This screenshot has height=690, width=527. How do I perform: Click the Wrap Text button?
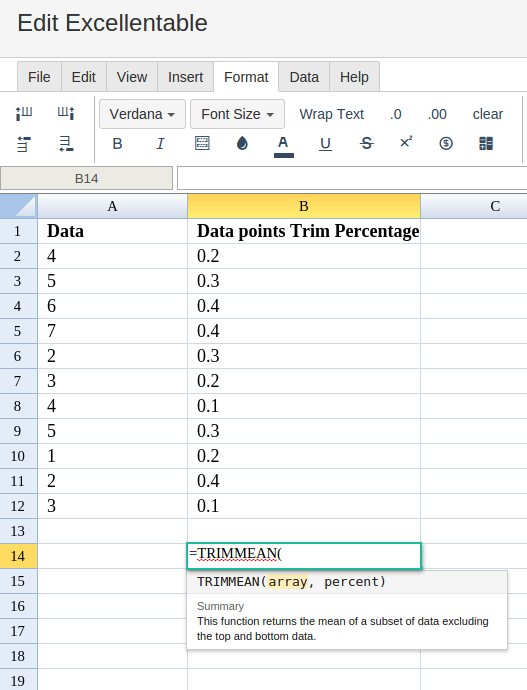click(332, 114)
